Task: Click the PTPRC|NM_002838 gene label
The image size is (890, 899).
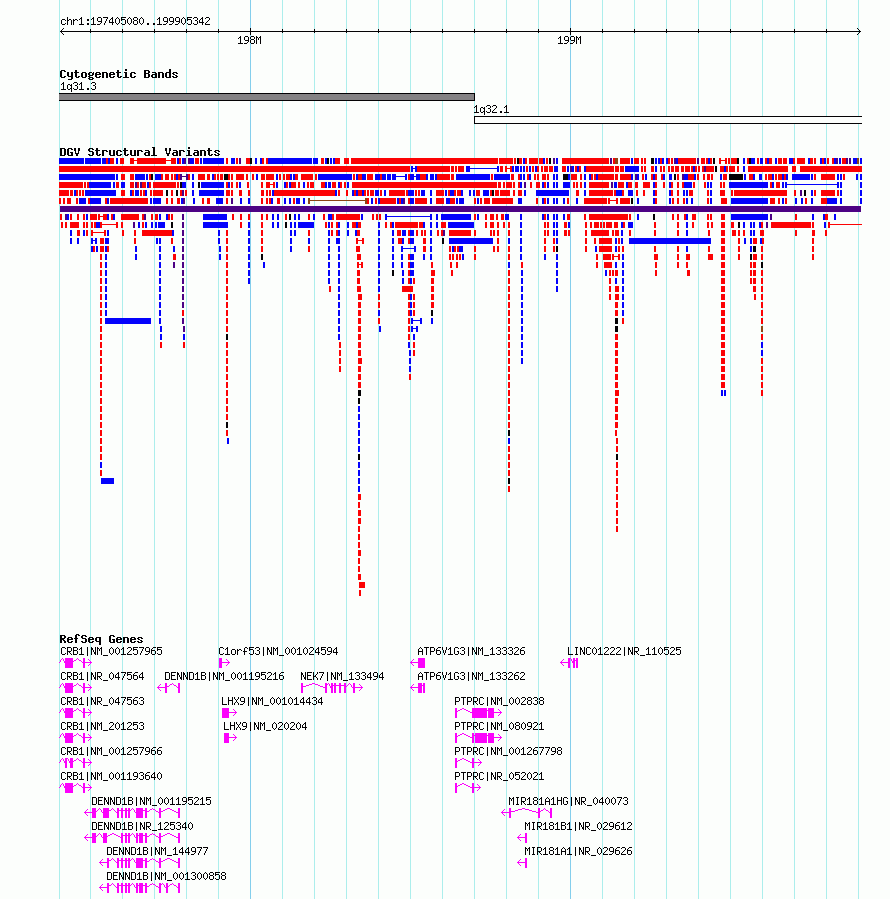Action: (x=499, y=701)
